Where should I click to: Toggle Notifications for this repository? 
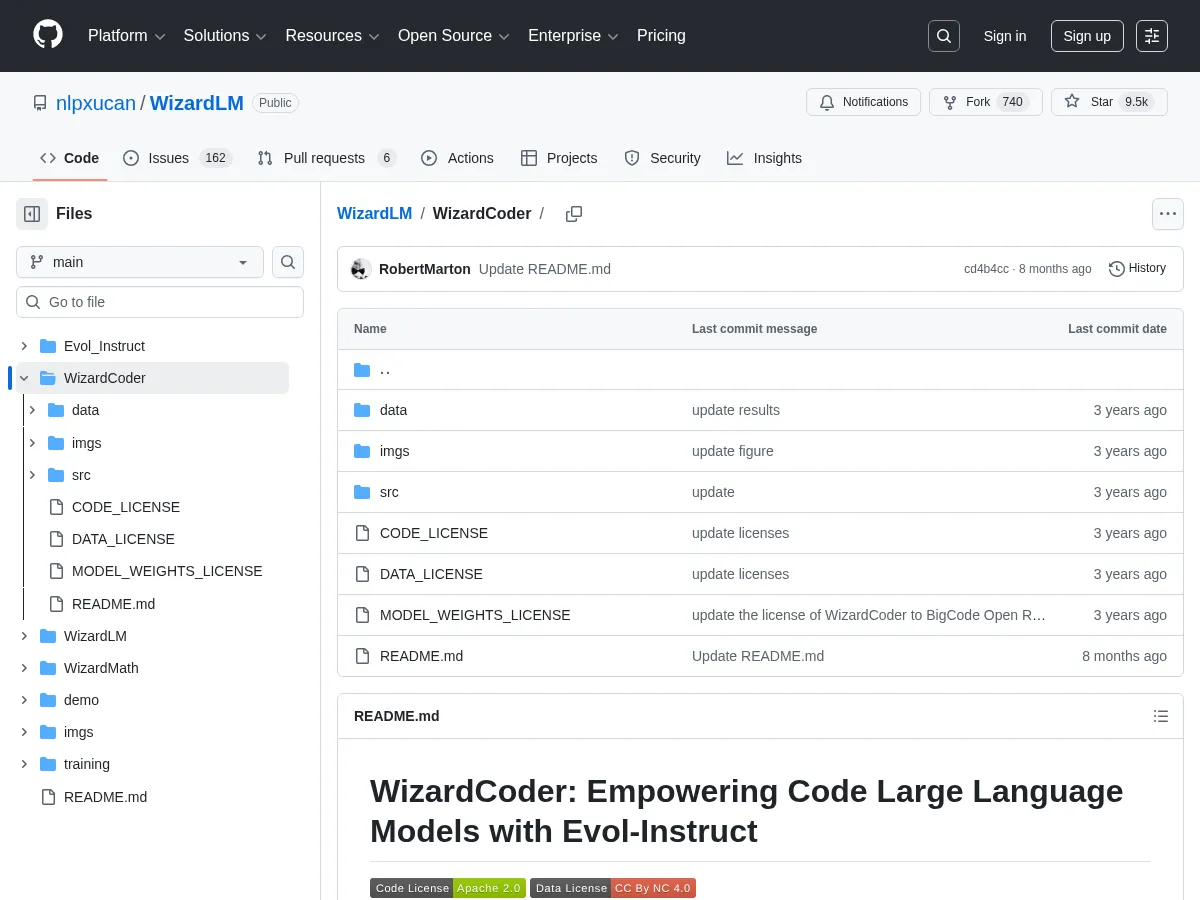[x=863, y=102]
